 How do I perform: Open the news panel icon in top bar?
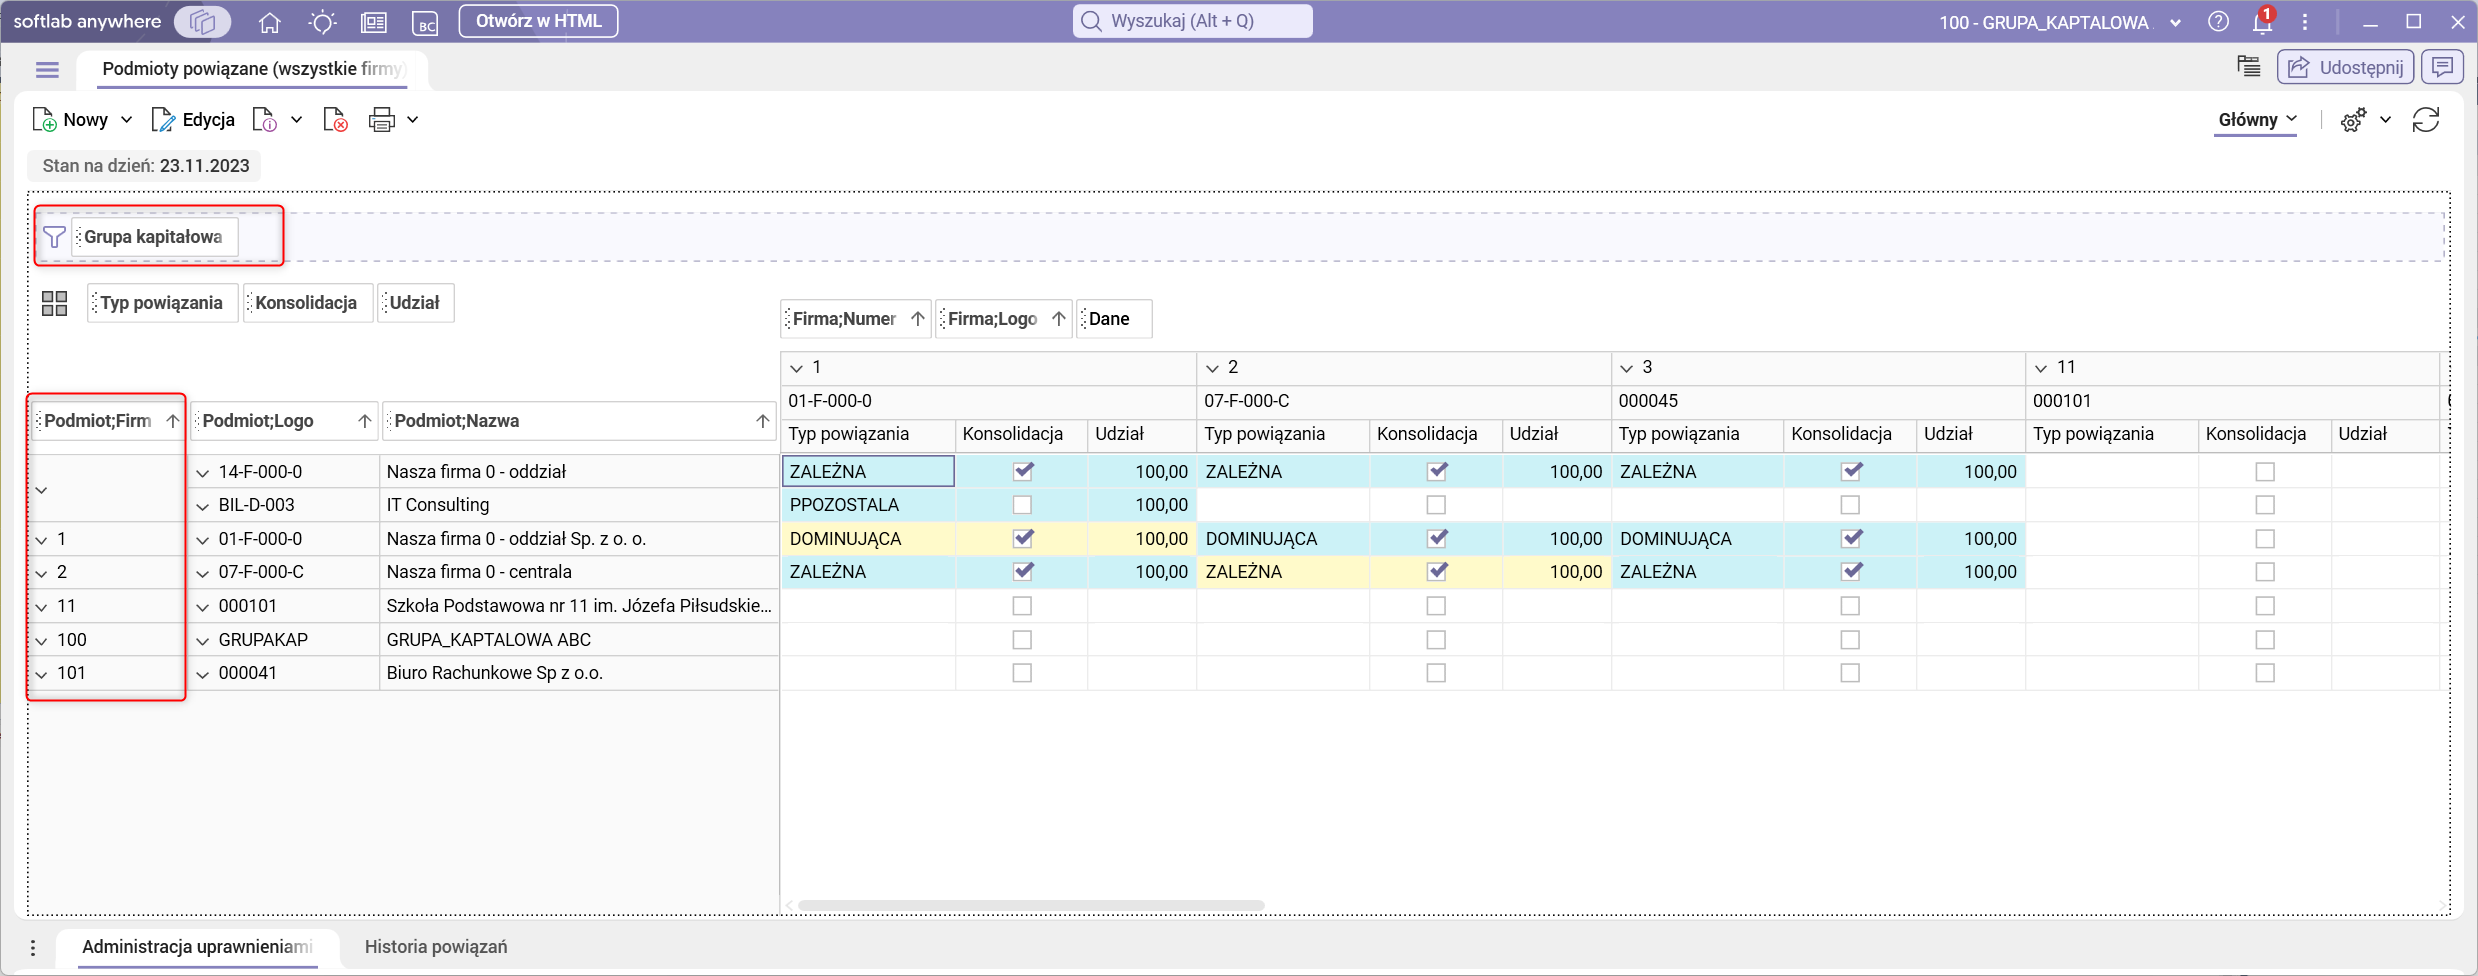pyautogui.click(x=374, y=22)
